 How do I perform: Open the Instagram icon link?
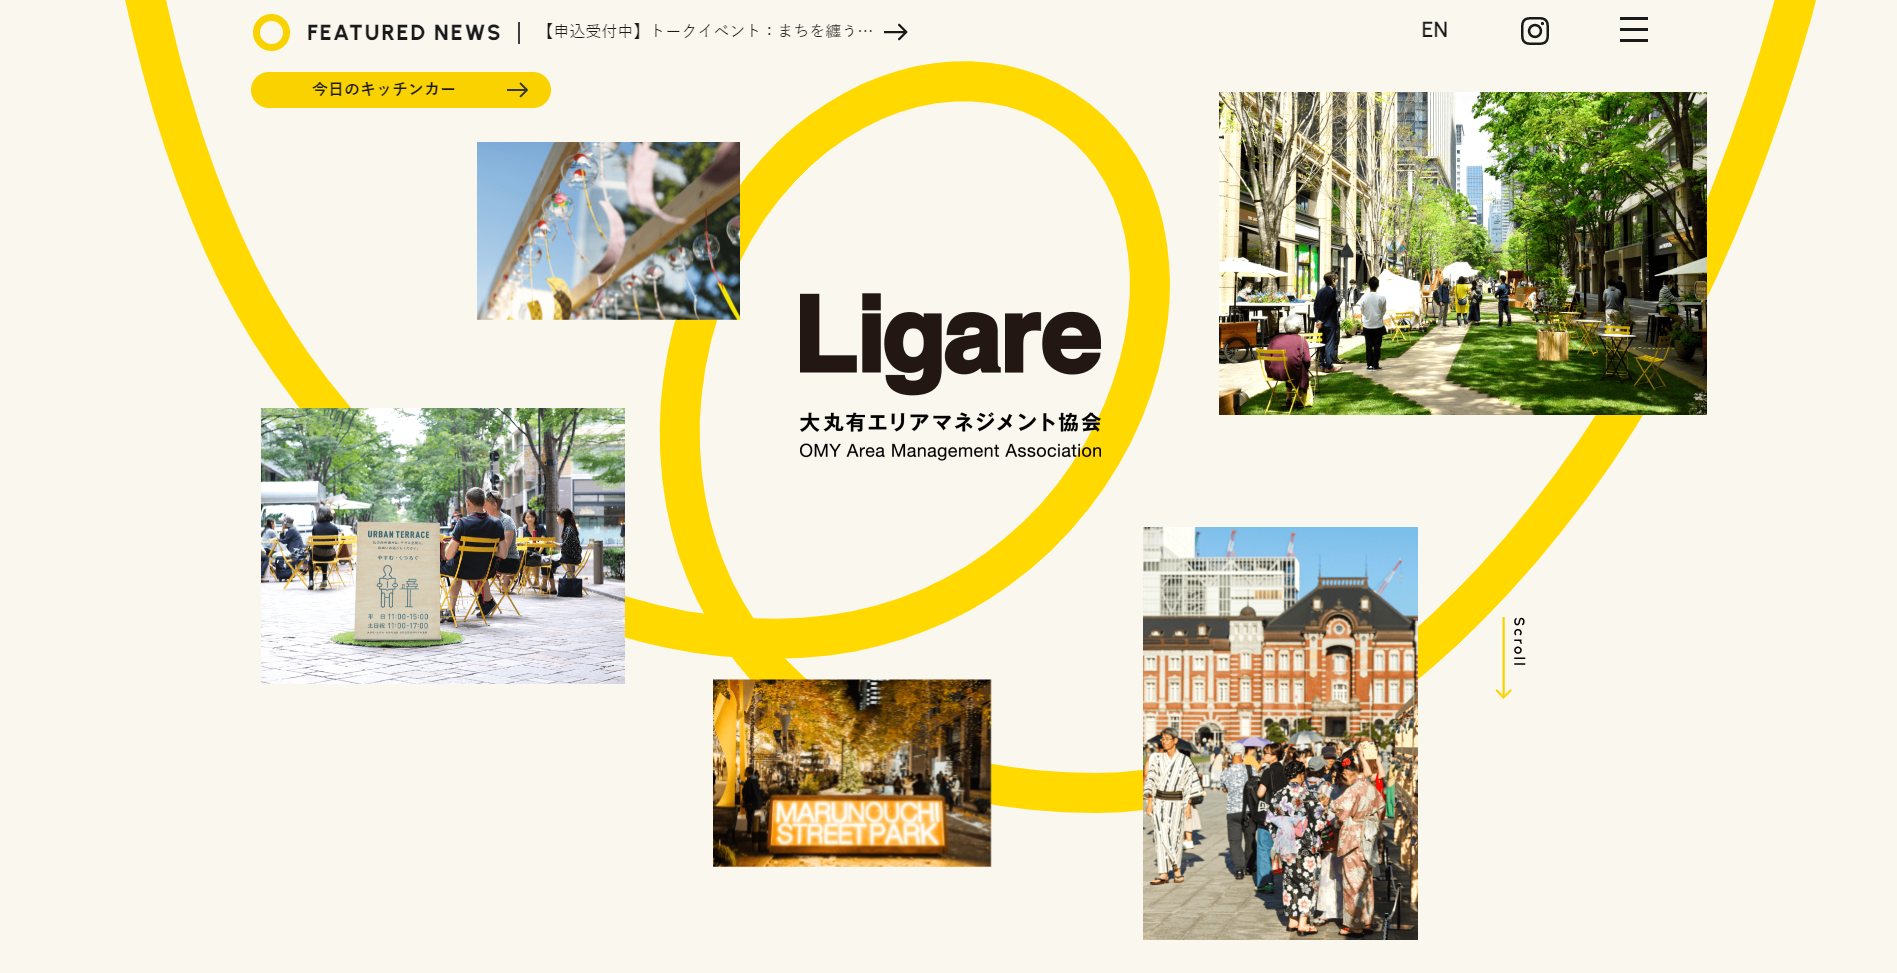point(1535,31)
